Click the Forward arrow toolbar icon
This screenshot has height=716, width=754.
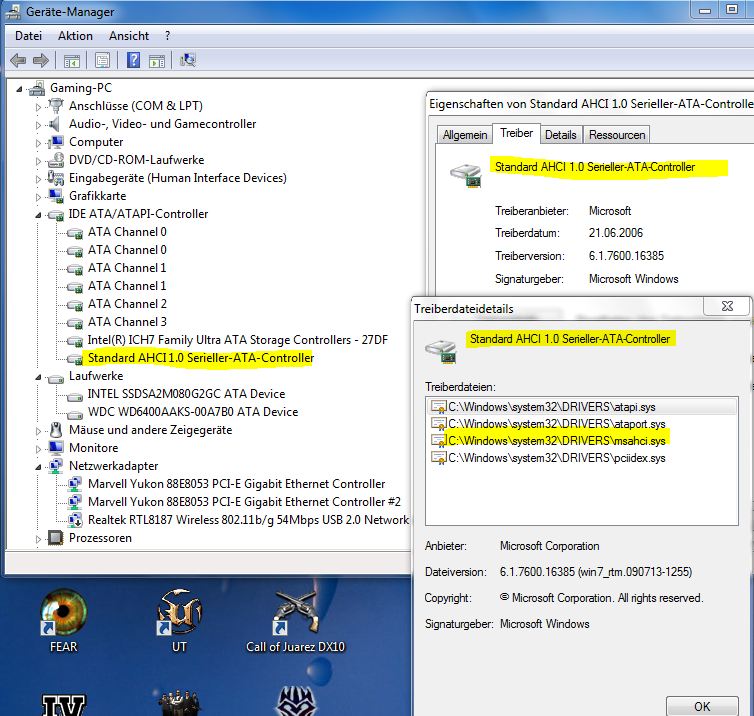pyautogui.click(x=41, y=61)
